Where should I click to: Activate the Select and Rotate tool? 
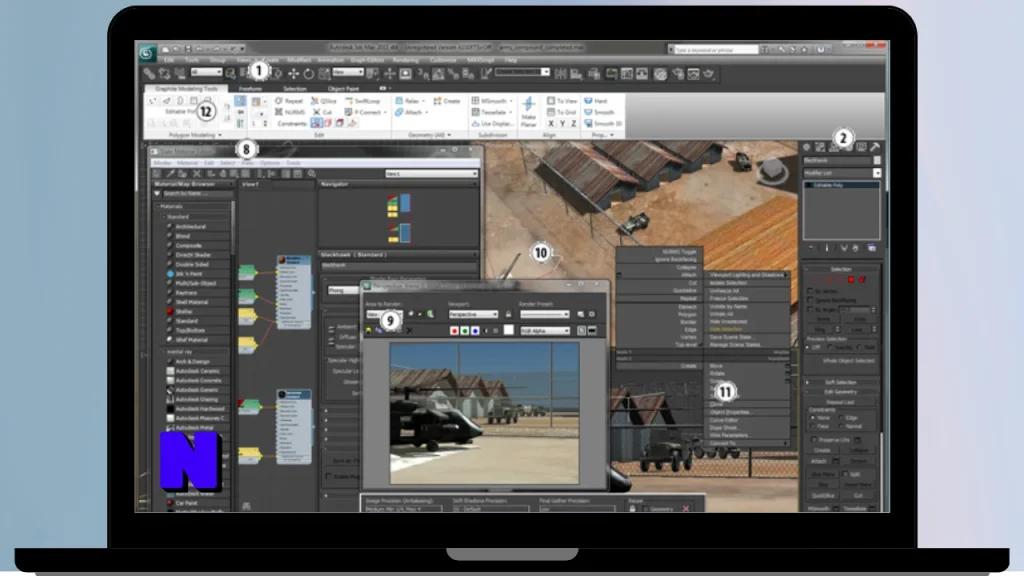coord(308,74)
